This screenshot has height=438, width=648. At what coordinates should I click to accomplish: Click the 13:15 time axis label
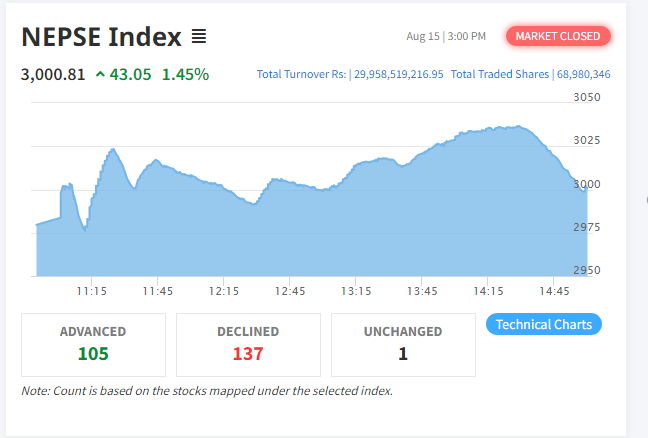click(x=356, y=291)
